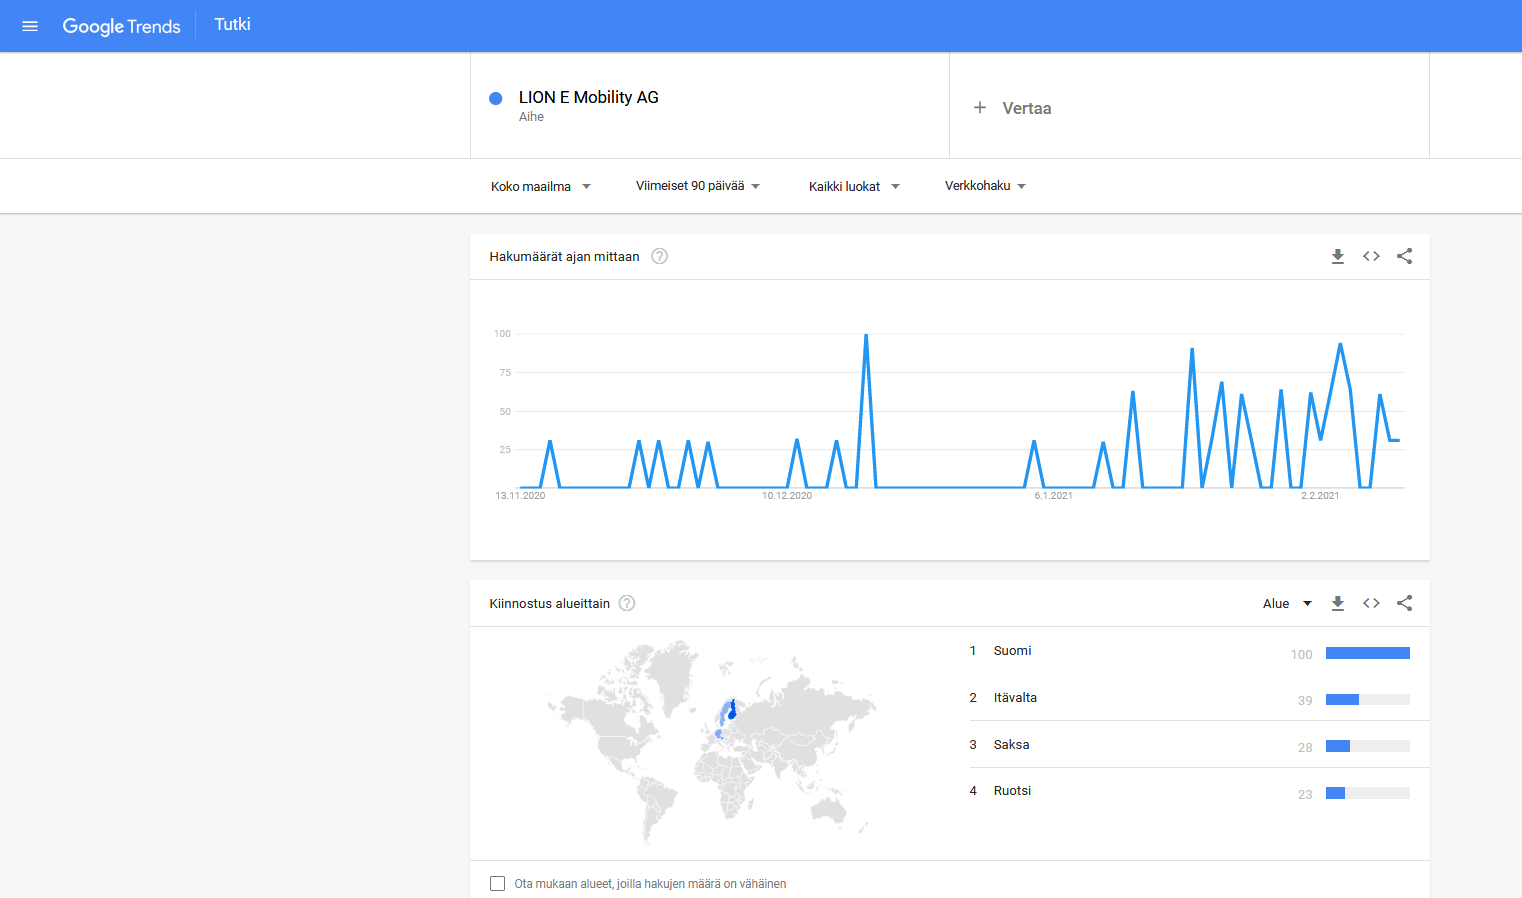1522x898 pixels.
Task: Share the interest by region card
Action: pyautogui.click(x=1404, y=604)
